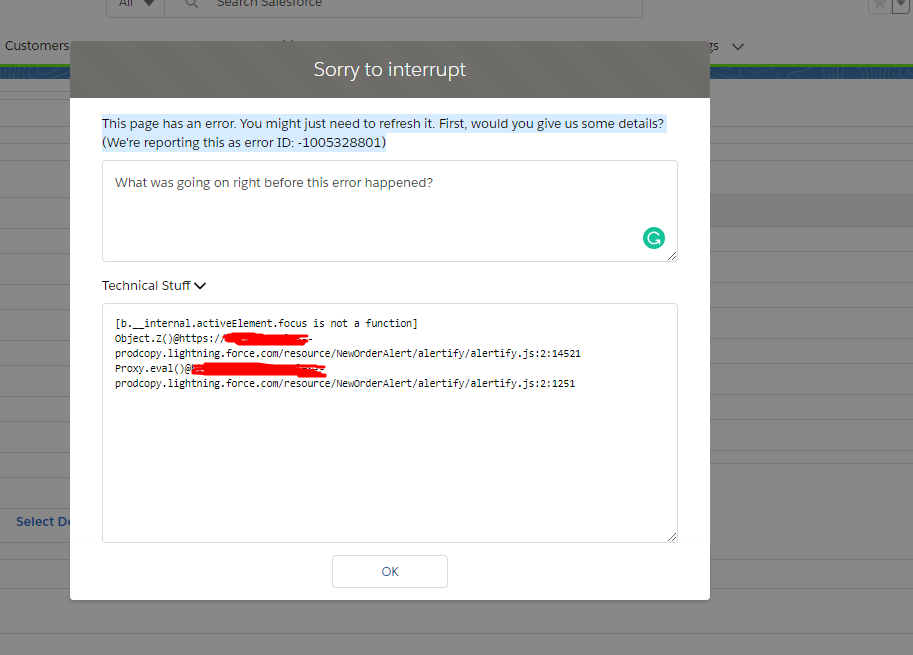Collapse the Technical Stuff section

200,285
